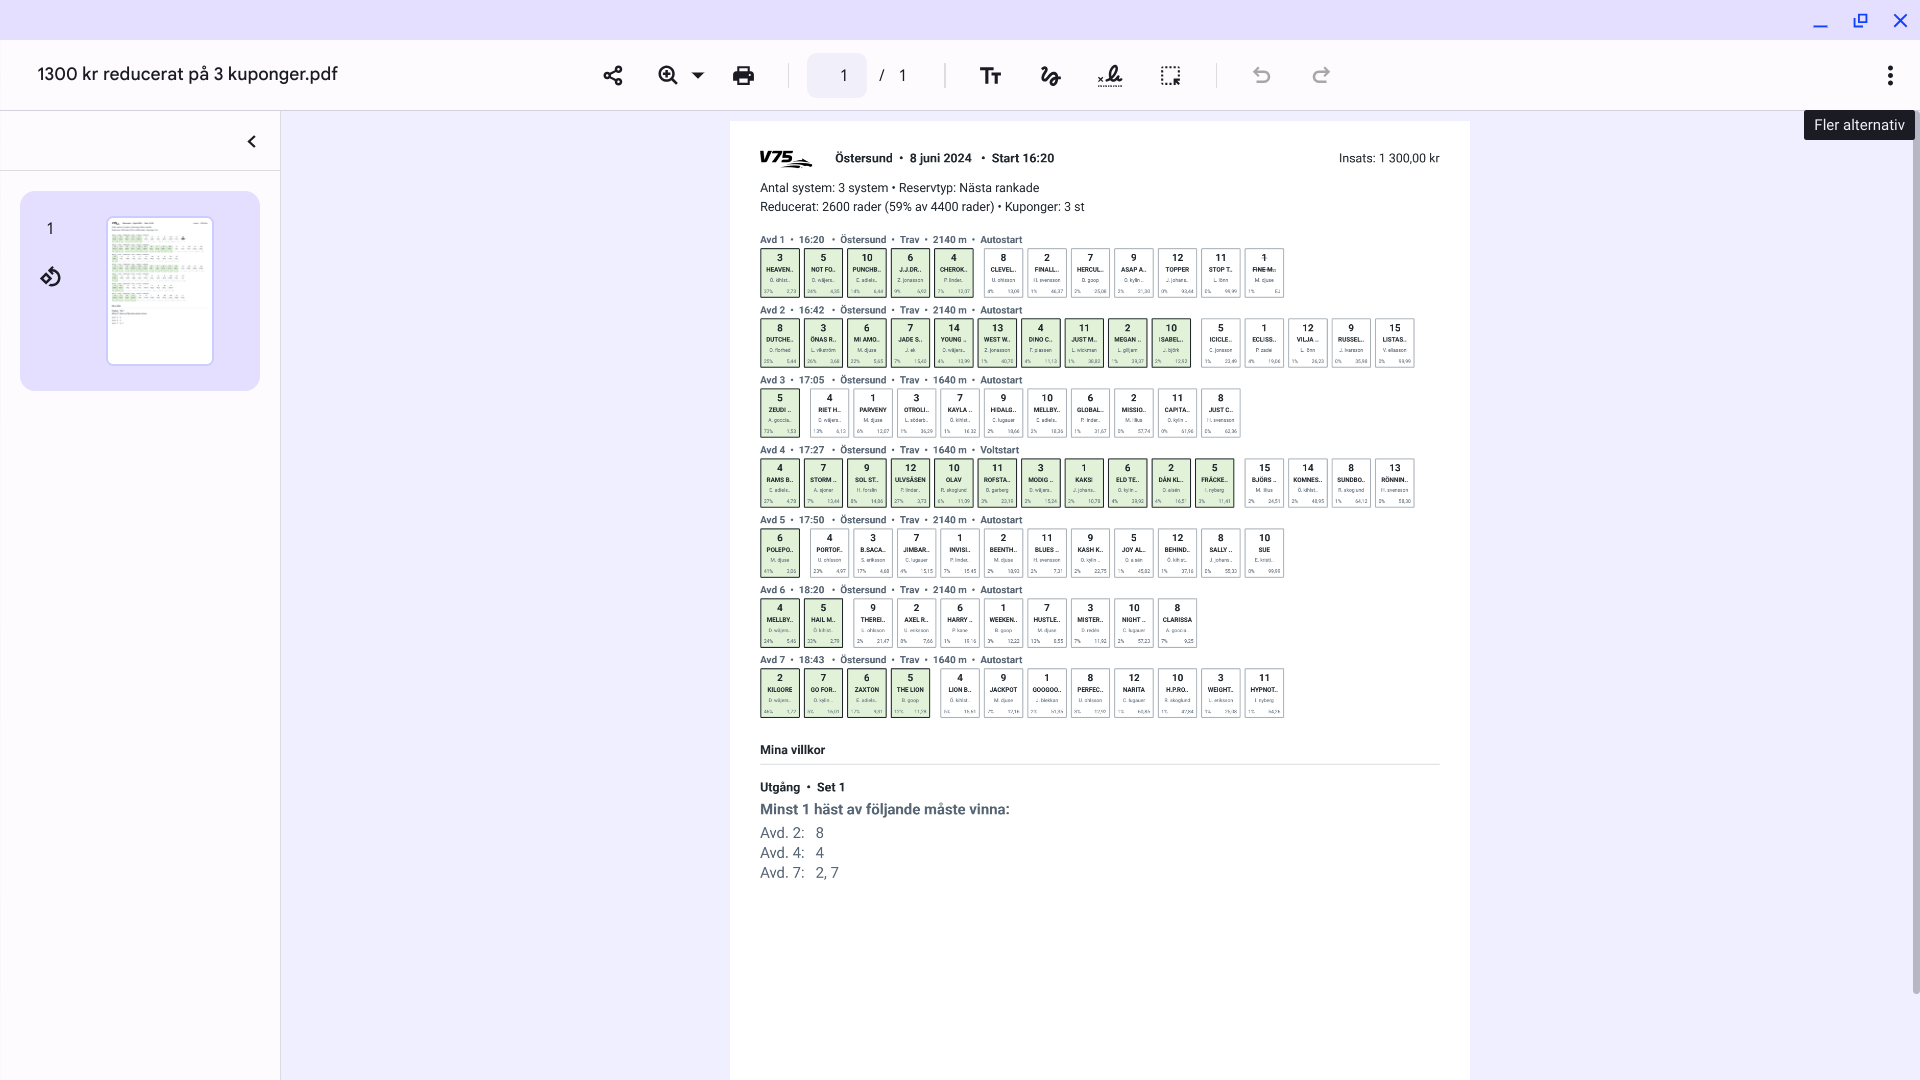Screen dimensions: 1920x1080
Task: Open the three-dot more options menu
Action: point(1889,75)
